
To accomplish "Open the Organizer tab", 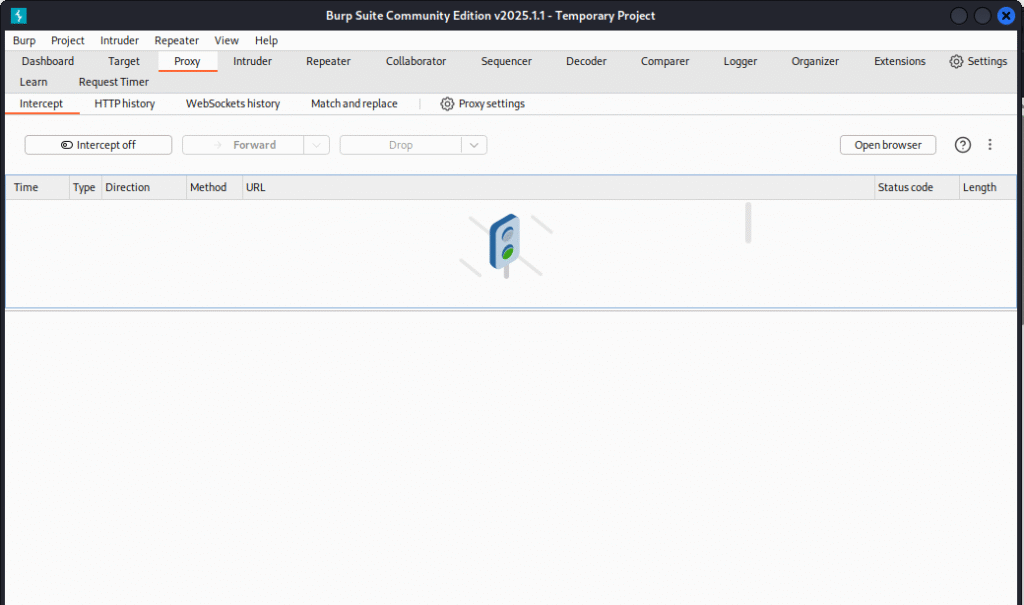I will [x=815, y=61].
